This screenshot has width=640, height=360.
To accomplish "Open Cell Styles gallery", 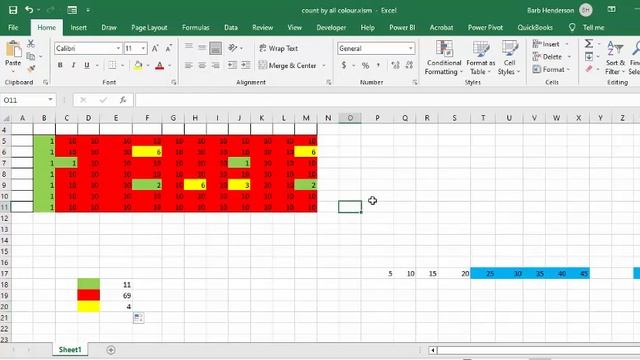I will (x=509, y=58).
